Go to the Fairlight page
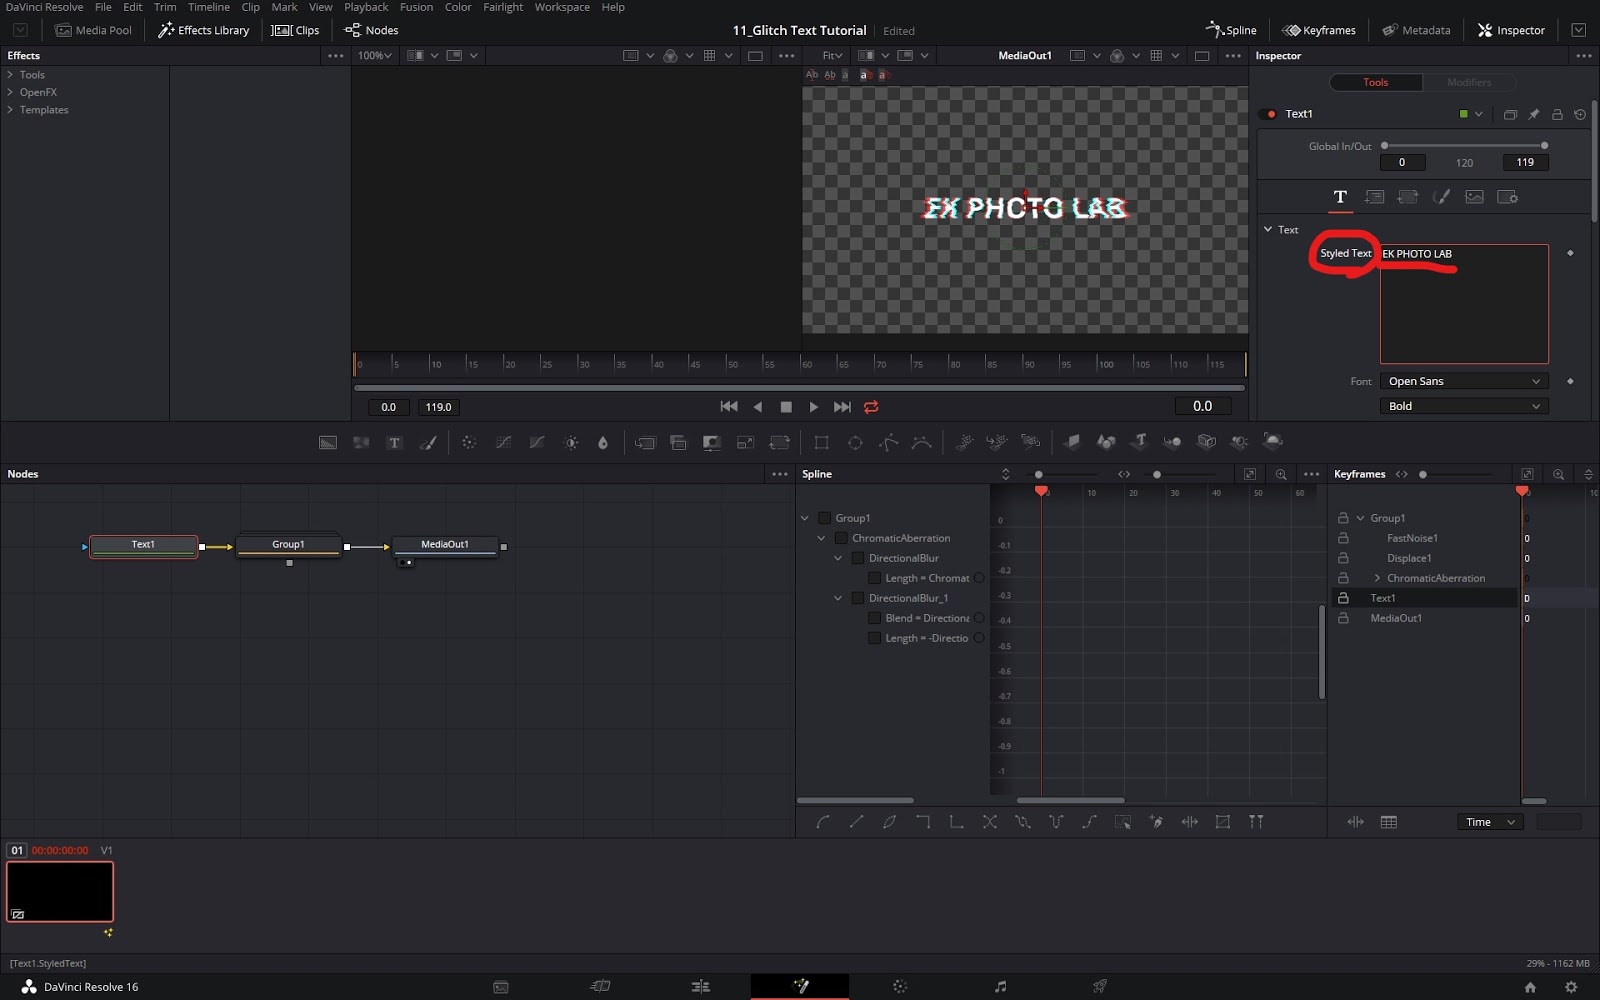 [x=1000, y=986]
